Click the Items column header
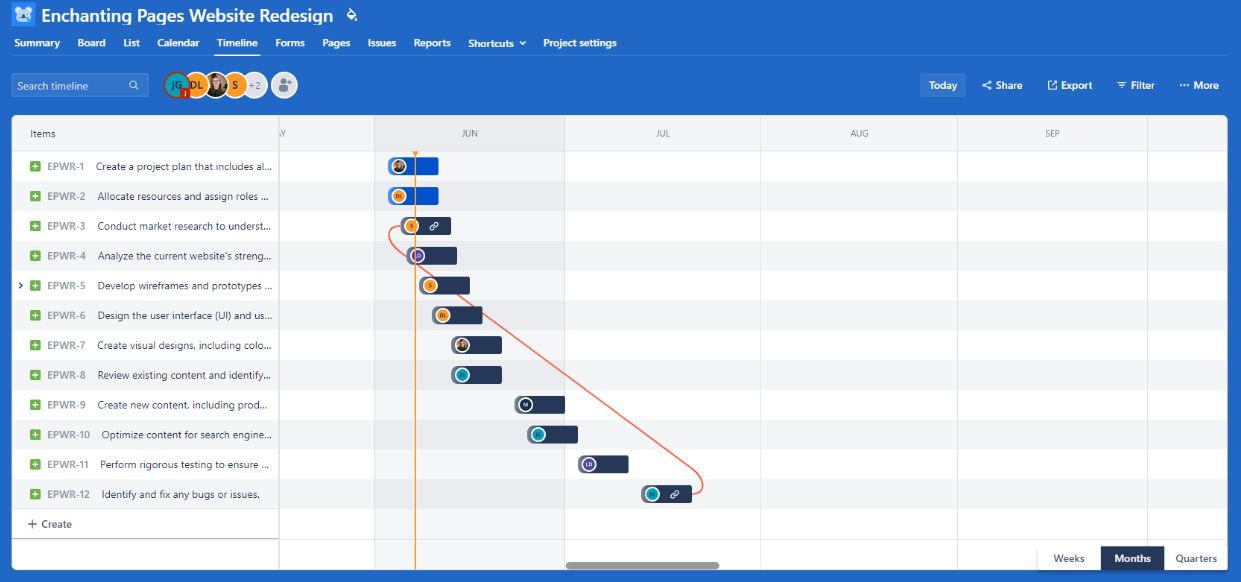This screenshot has width=1241, height=582. [43, 134]
